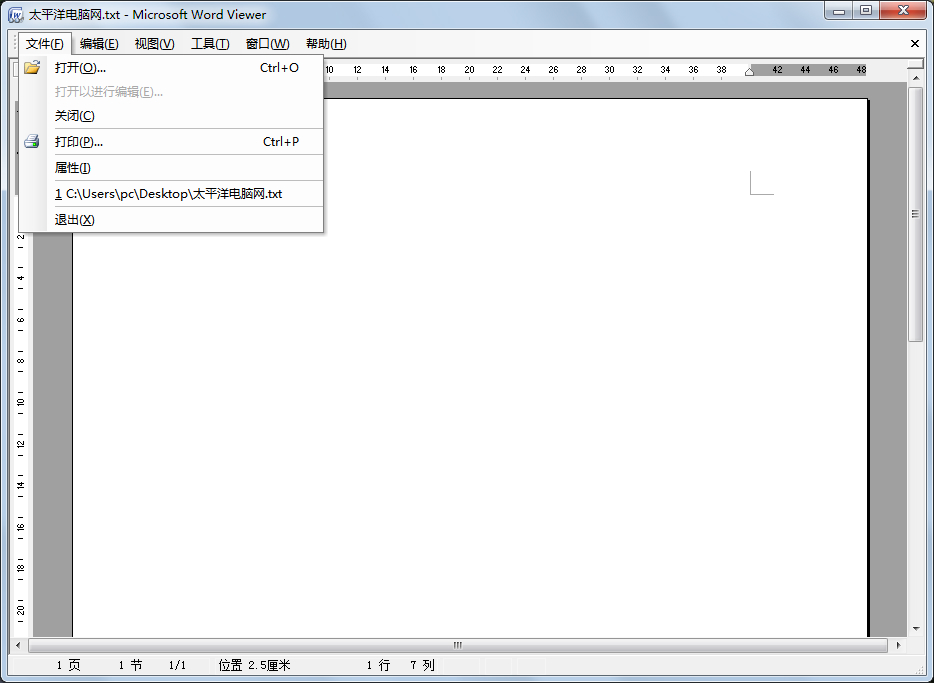Click the window resize grip corner
Image resolution: width=934 pixels, height=683 pixels.
tap(919, 669)
